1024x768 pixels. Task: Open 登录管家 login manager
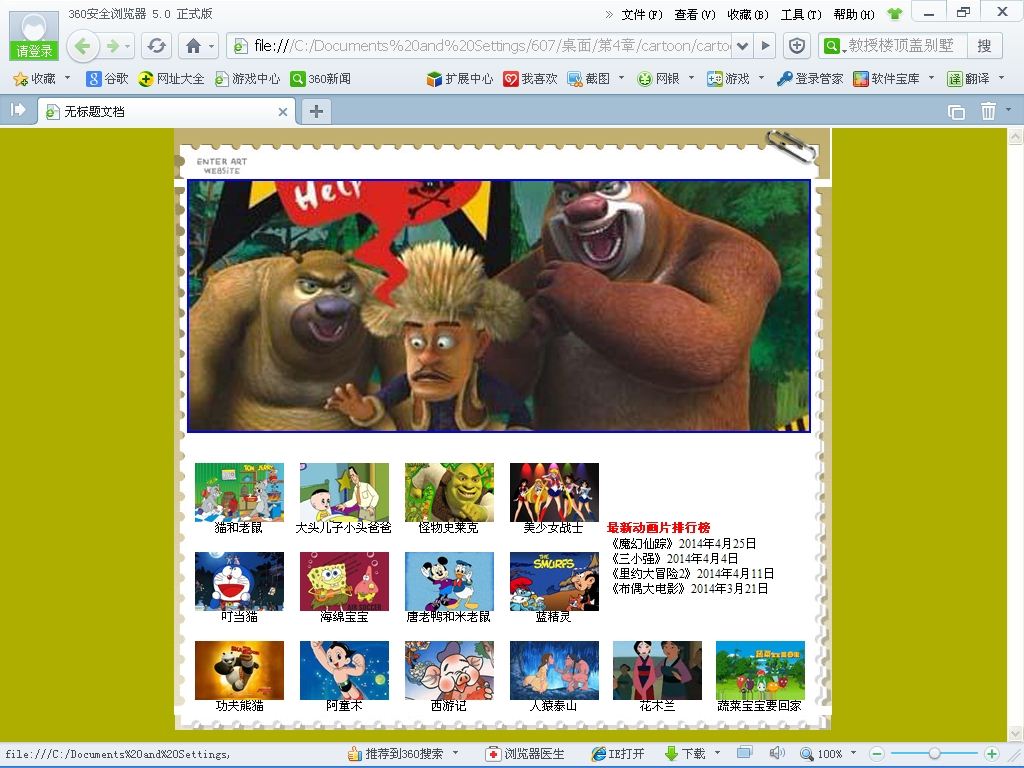[x=810, y=79]
